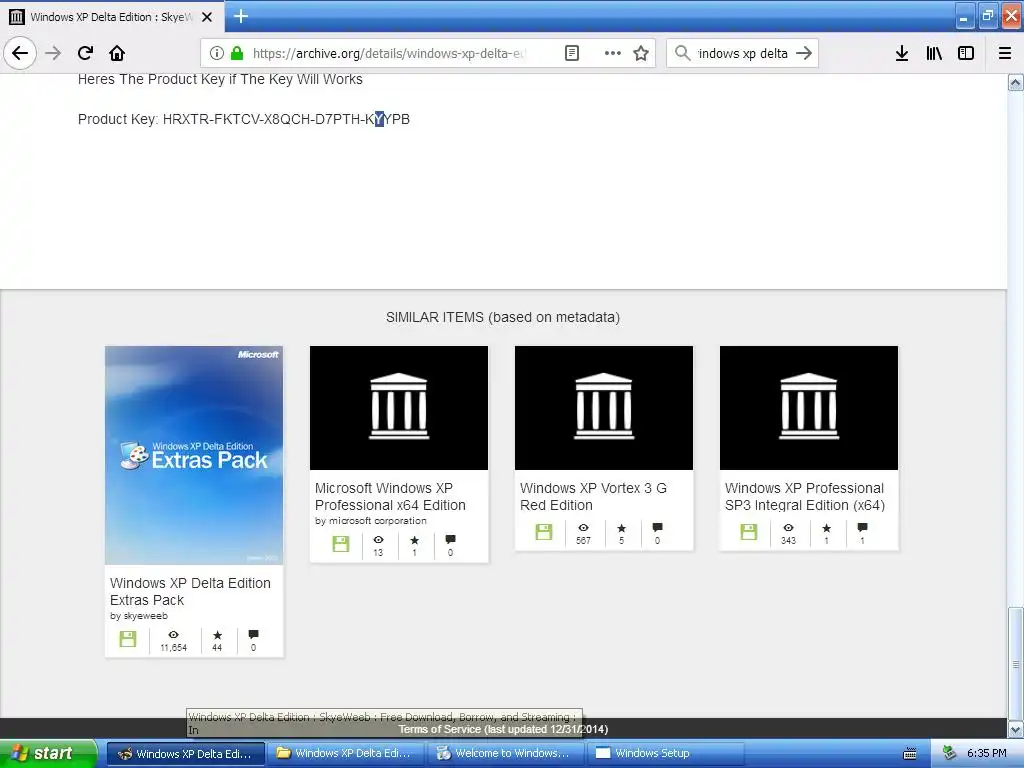1024x768 pixels.
Task: Open the Firefox home page
Action: coord(117,53)
